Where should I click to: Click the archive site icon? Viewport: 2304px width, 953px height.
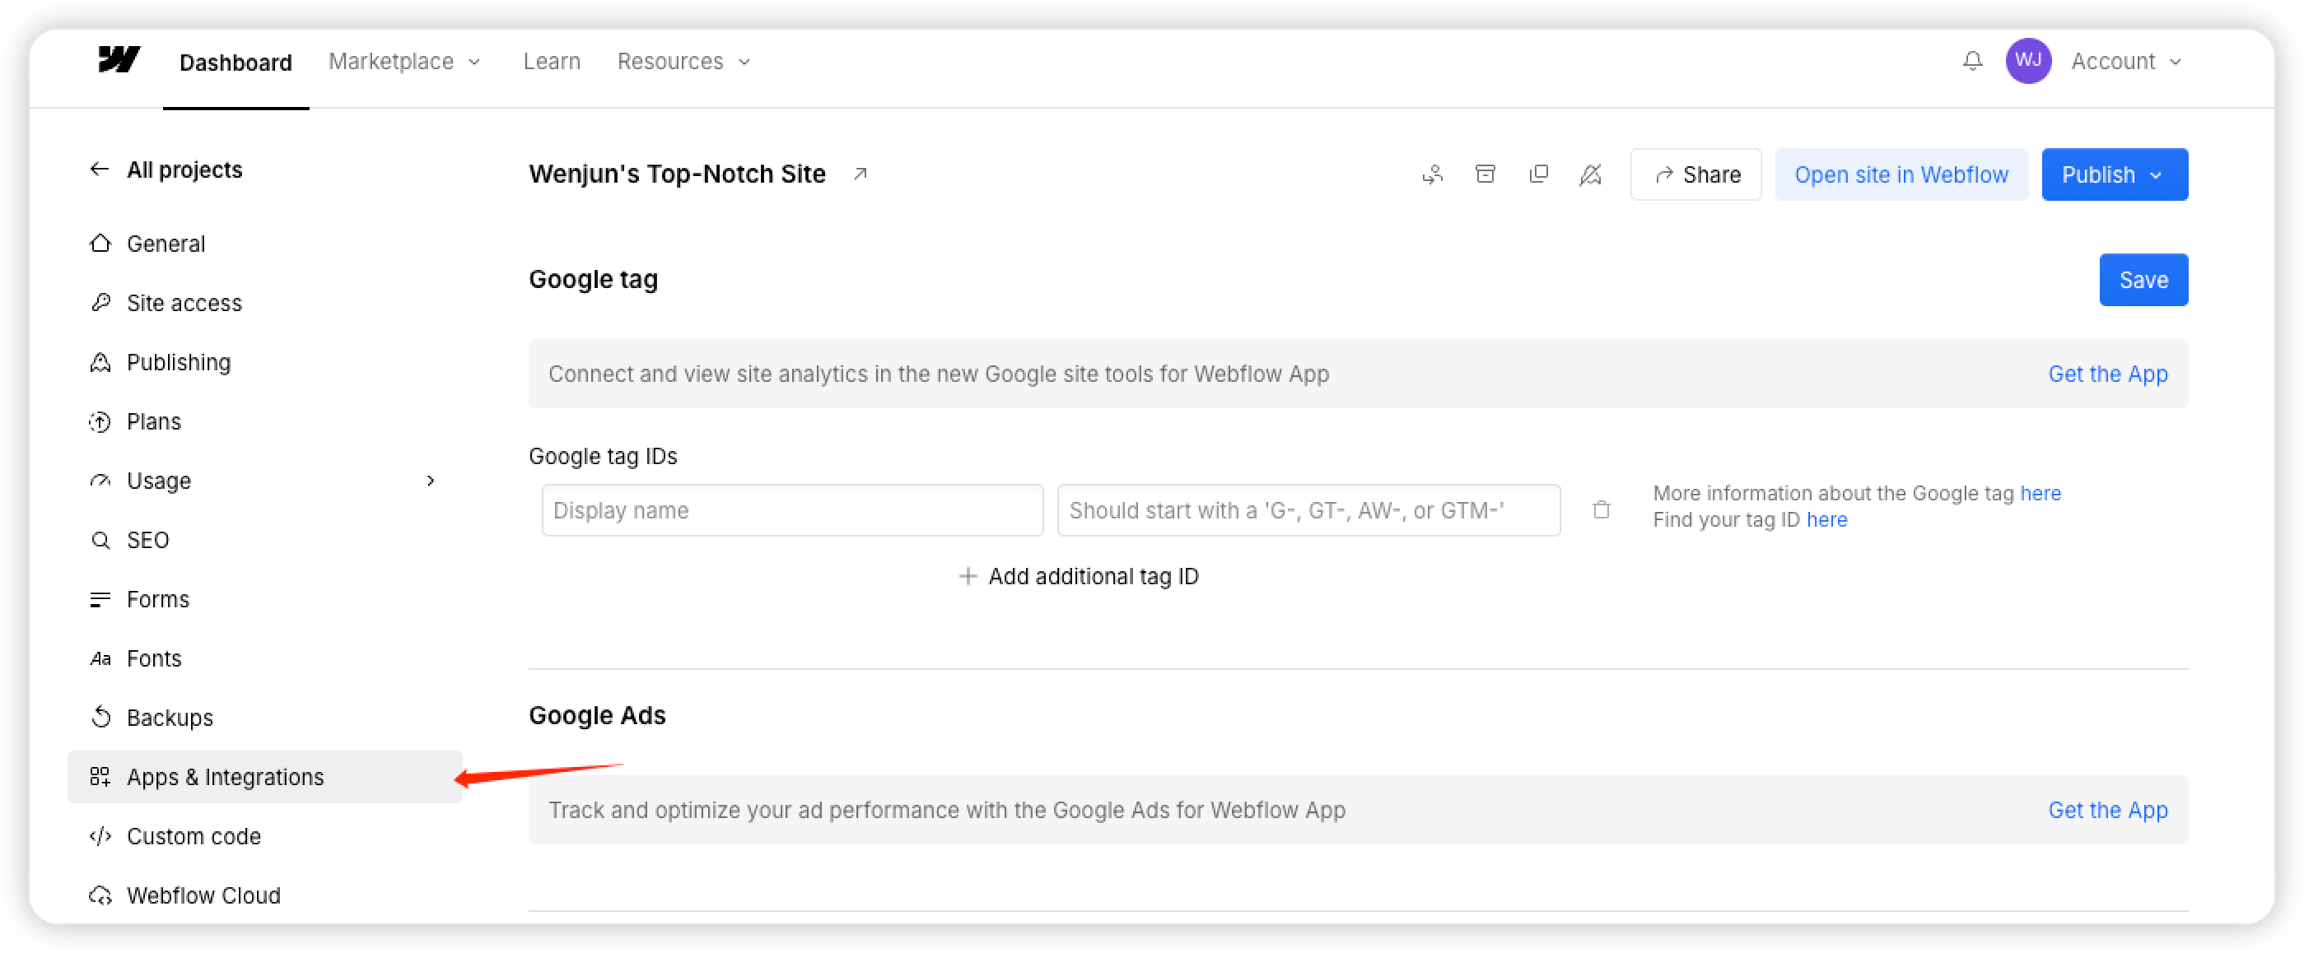pyautogui.click(x=1486, y=174)
